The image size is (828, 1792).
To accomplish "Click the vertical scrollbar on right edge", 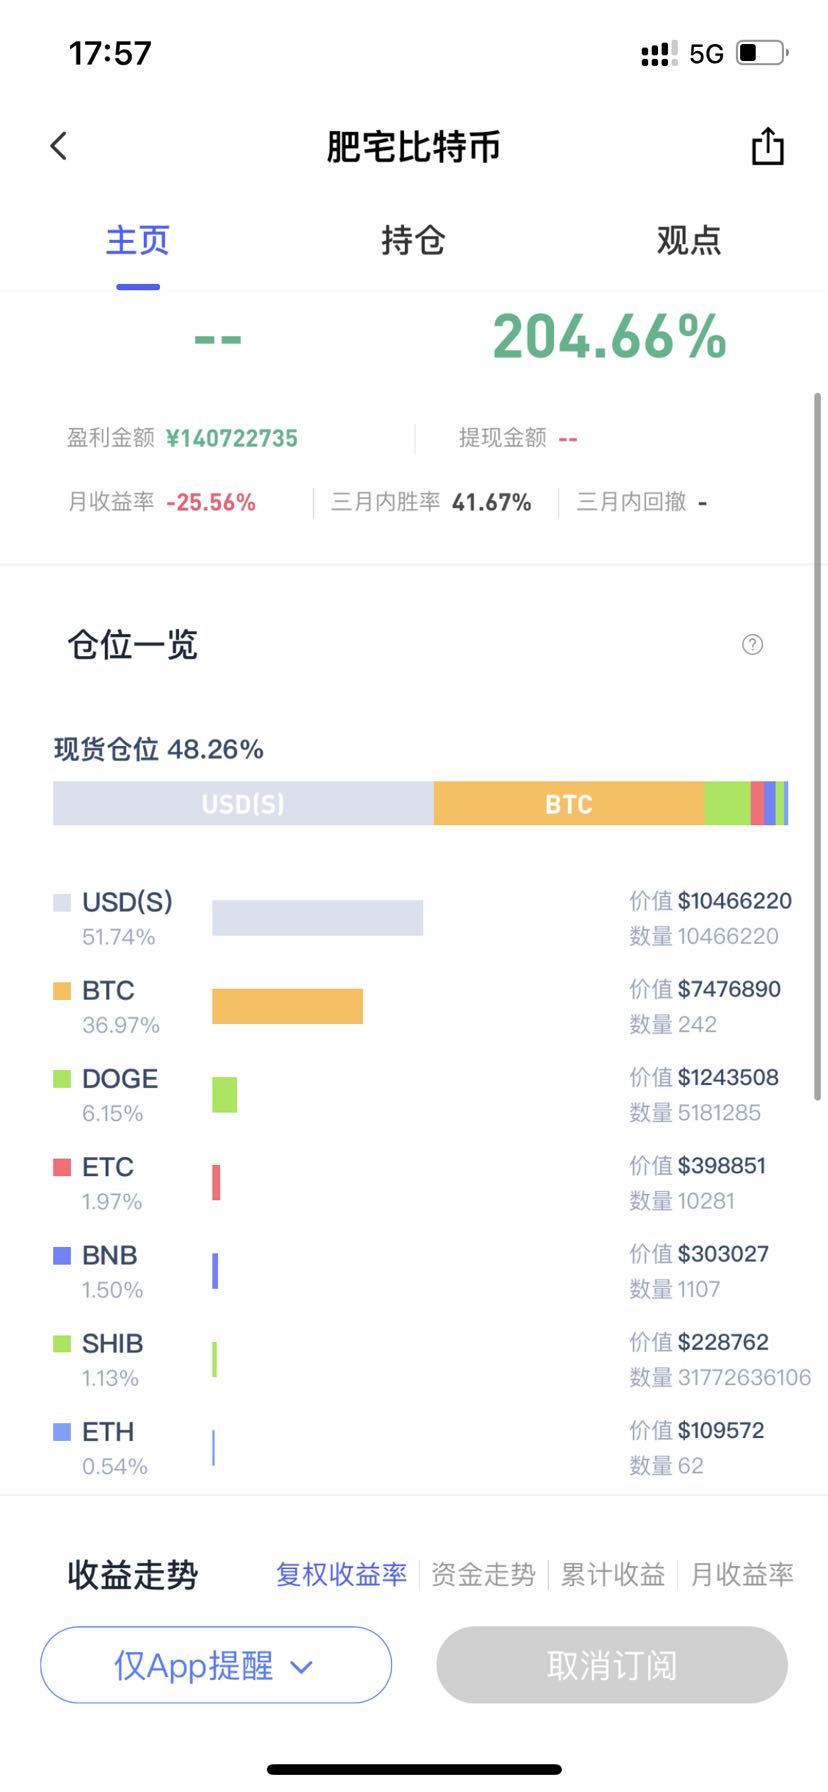I will [817, 745].
